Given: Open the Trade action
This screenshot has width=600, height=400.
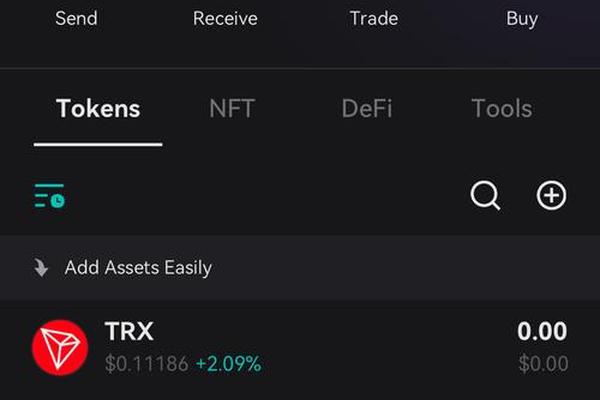Looking at the screenshot, I should tap(373, 18).
